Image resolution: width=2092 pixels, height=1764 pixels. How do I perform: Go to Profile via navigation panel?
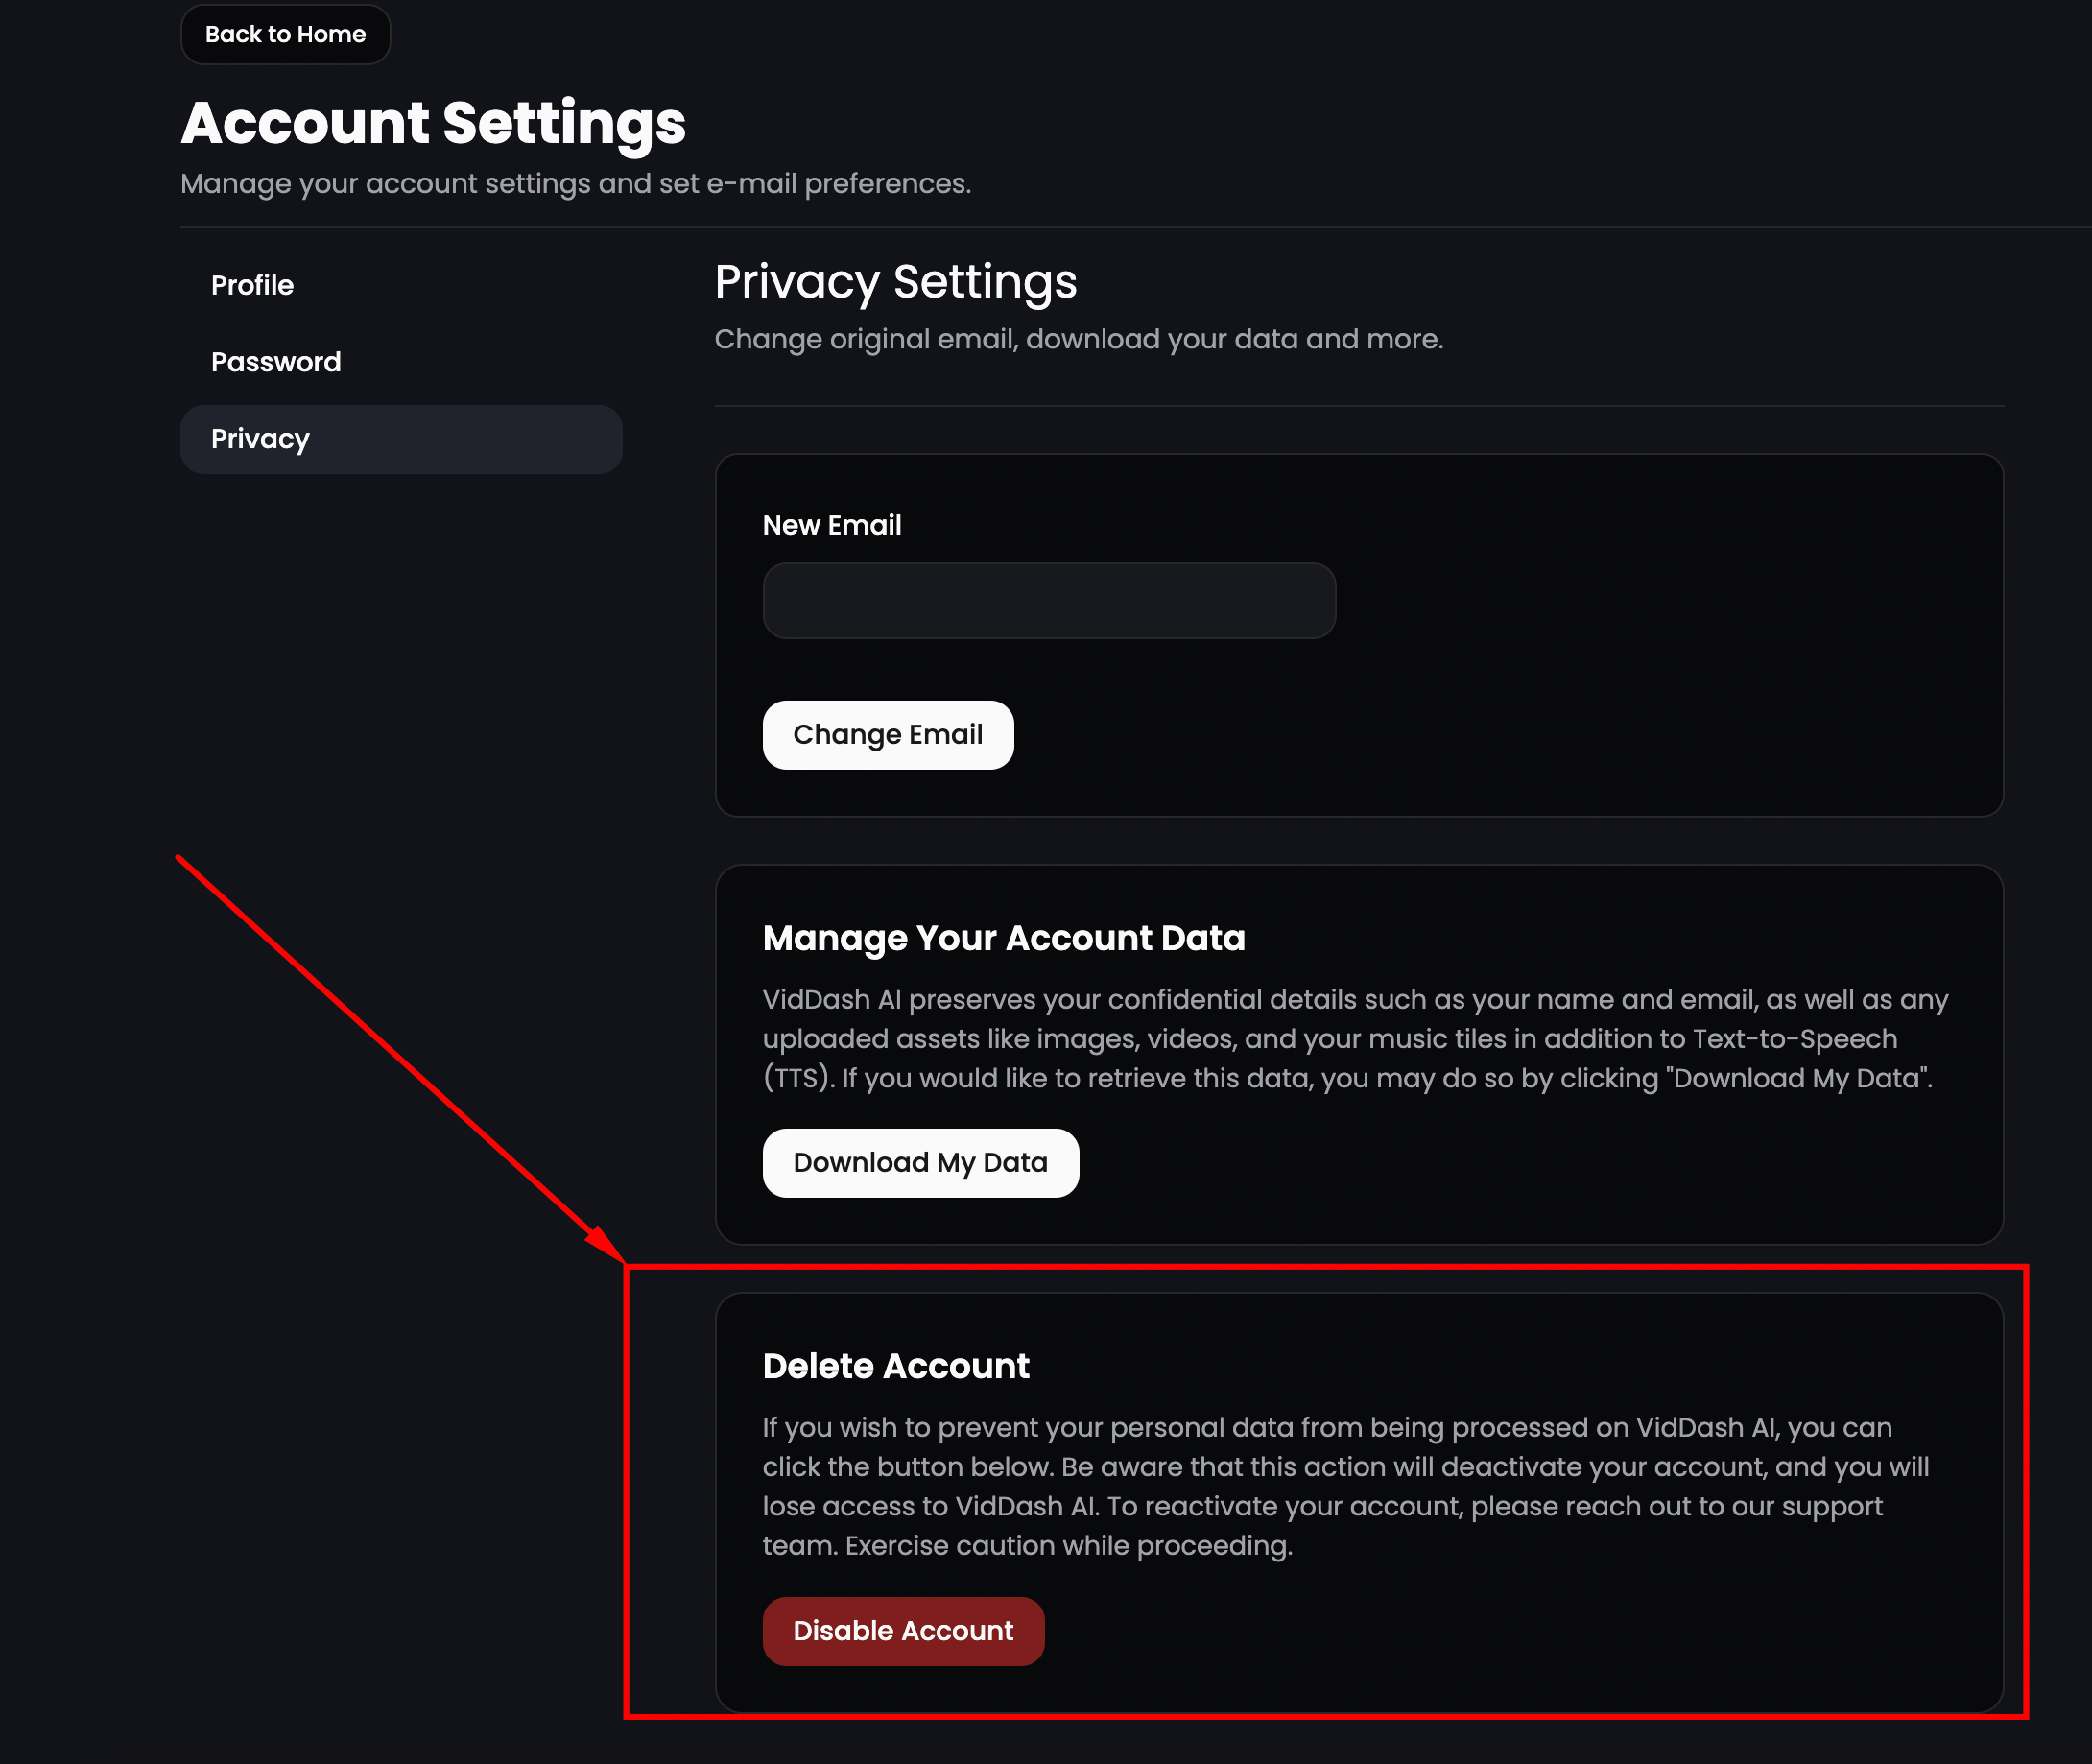252,285
